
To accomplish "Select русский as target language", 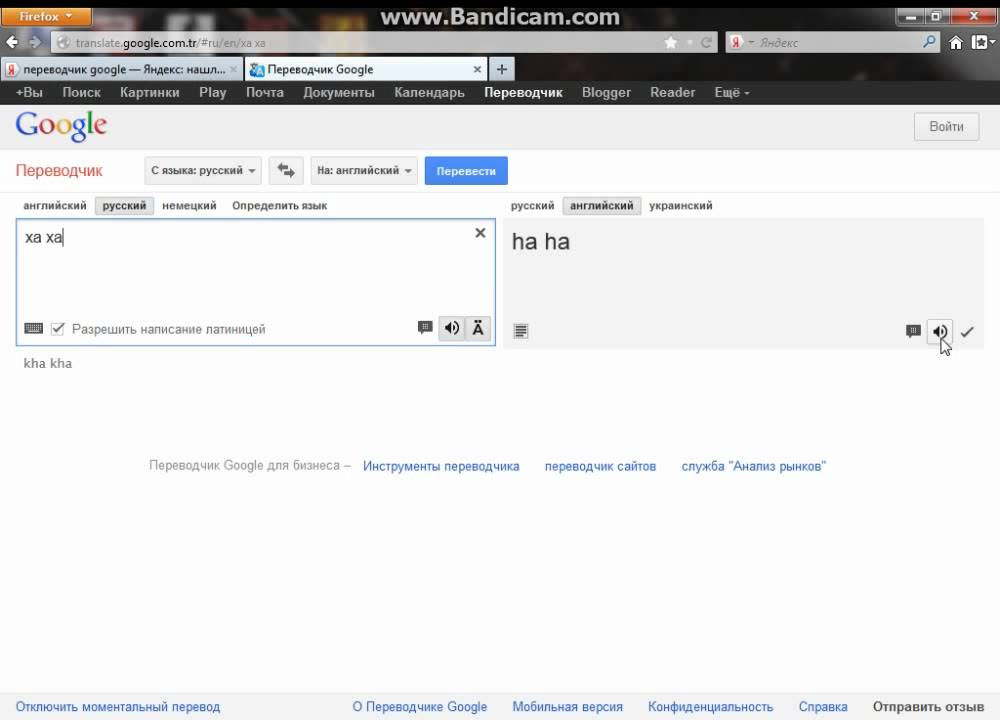I will pyautogui.click(x=533, y=205).
